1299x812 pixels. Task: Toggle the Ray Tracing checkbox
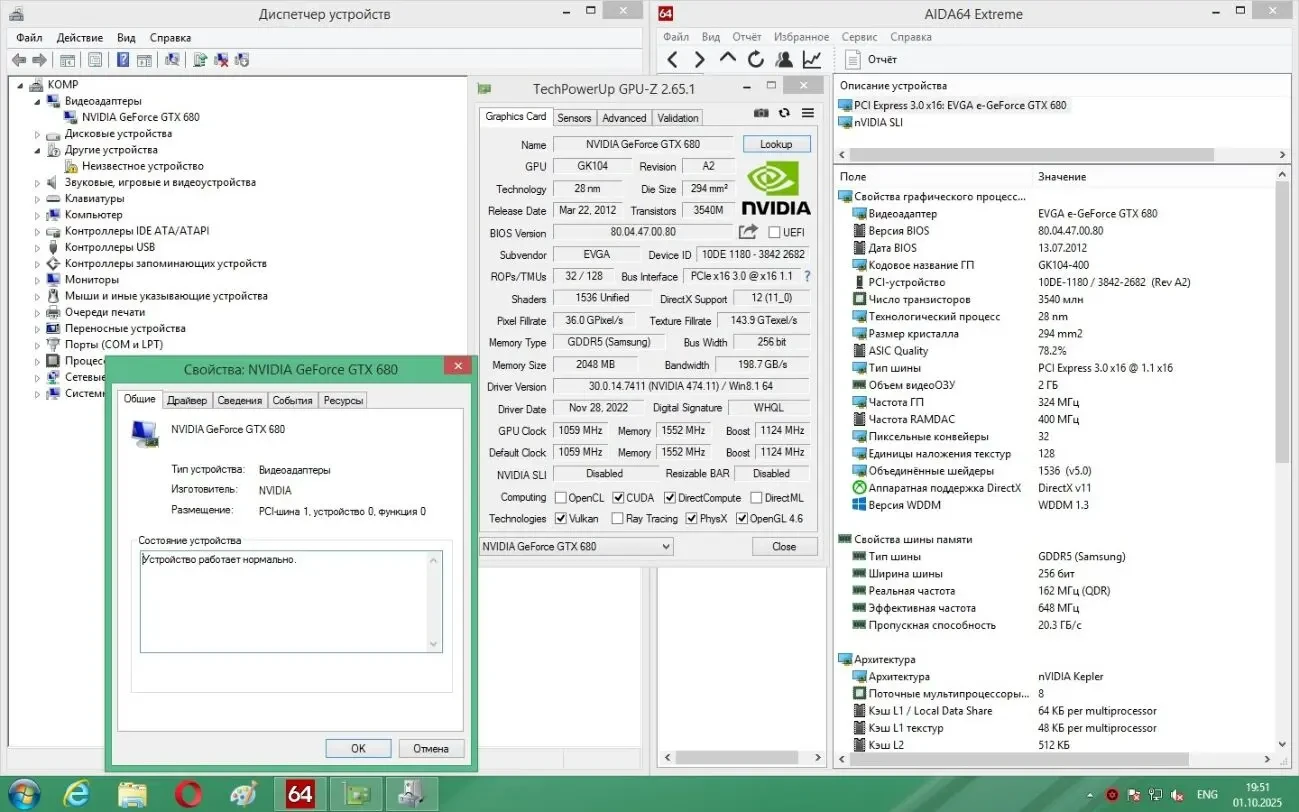(617, 519)
